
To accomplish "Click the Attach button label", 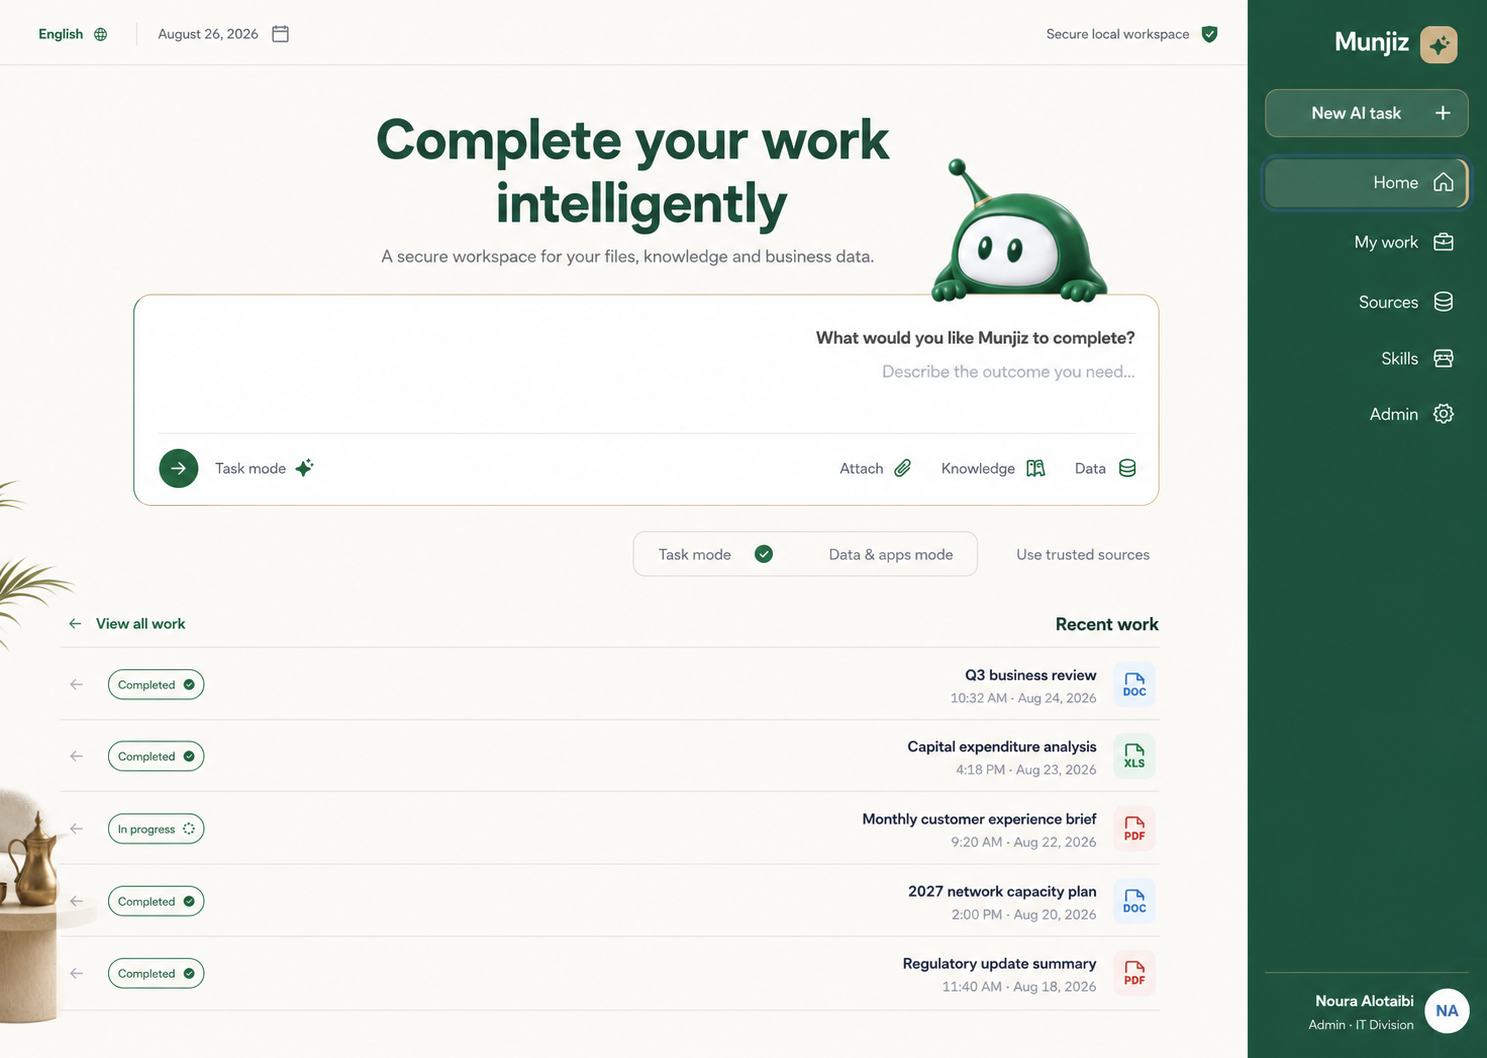I will pyautogui.click(x=861, y=468).
